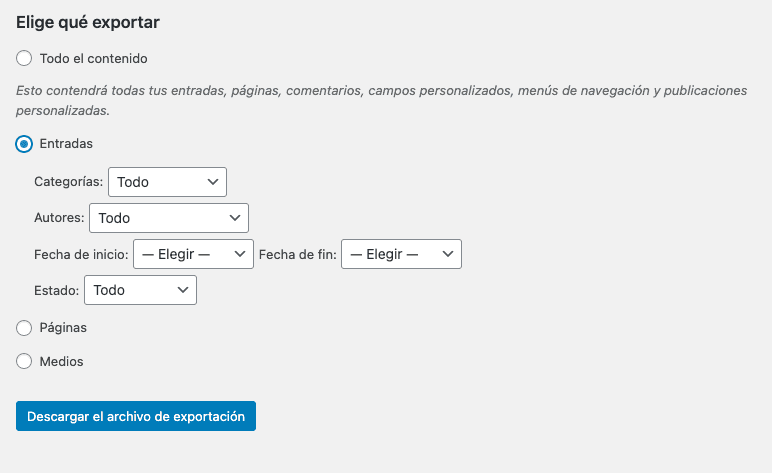This screenshot has width=772, height=473.
Task: Click the chevron arrow in Estado select
Action: point(182,290)
